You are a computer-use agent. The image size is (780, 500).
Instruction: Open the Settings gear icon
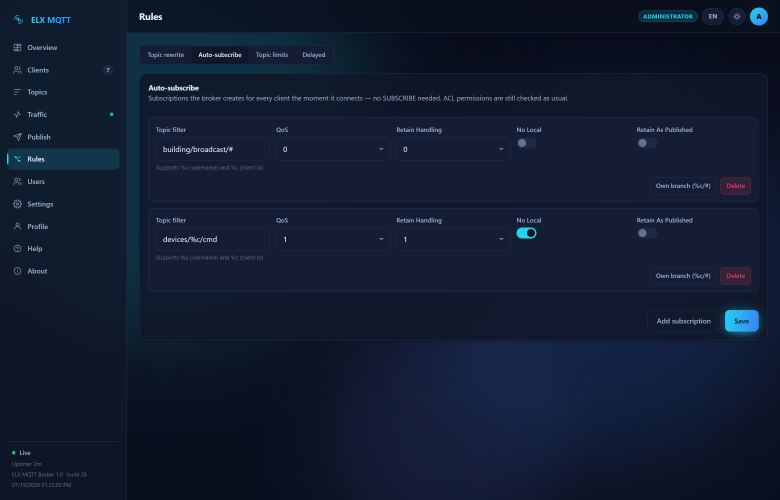[17, 204]
